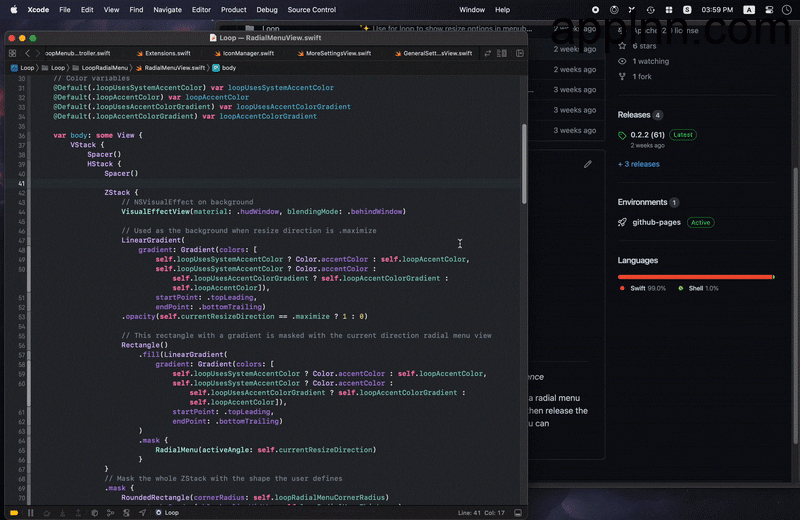Open the adjust editor options icon
This screenshot has height=520, width=800.
click(502, 53)
